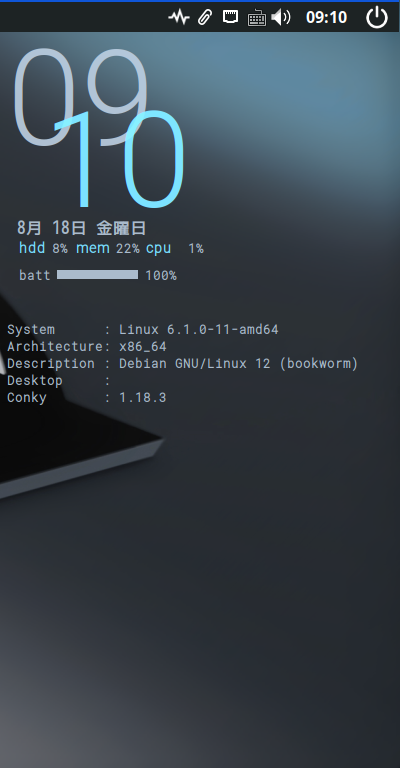Viewport: 400px width, 768px height.
Task: Click the 09:10 panel clock
Action: [x=326, y=18]
